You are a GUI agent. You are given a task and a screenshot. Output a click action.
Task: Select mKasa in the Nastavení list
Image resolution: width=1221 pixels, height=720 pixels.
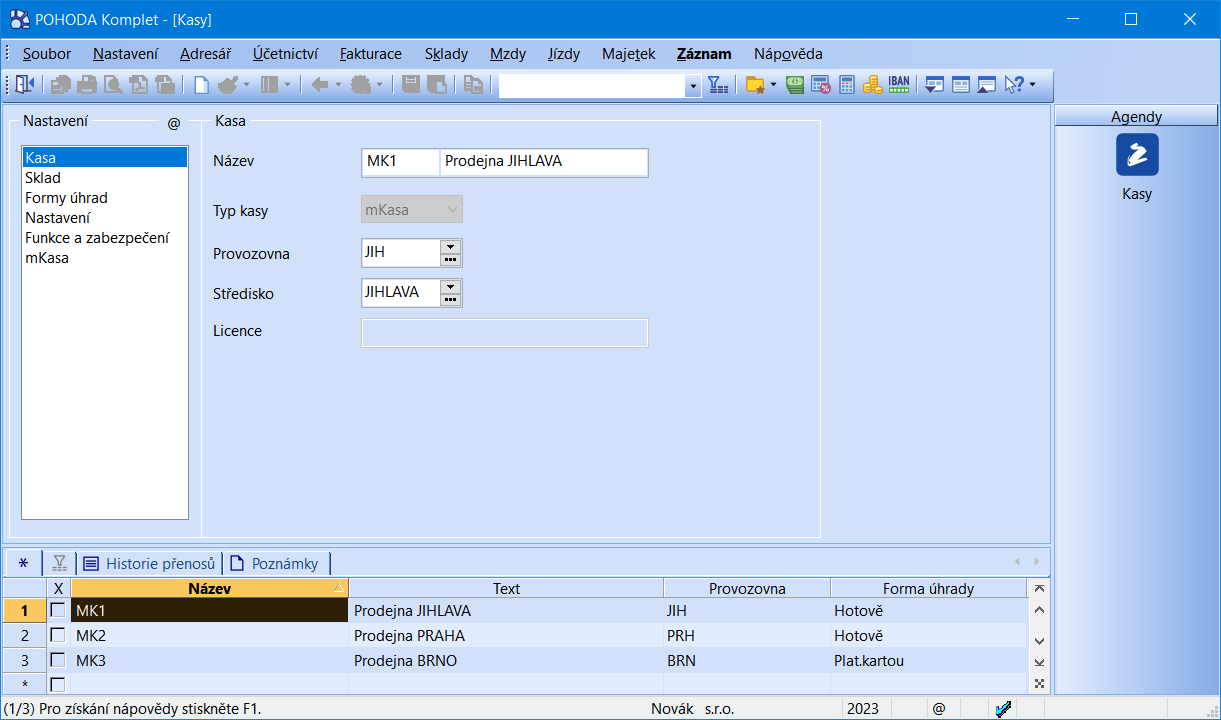(105, 258)
